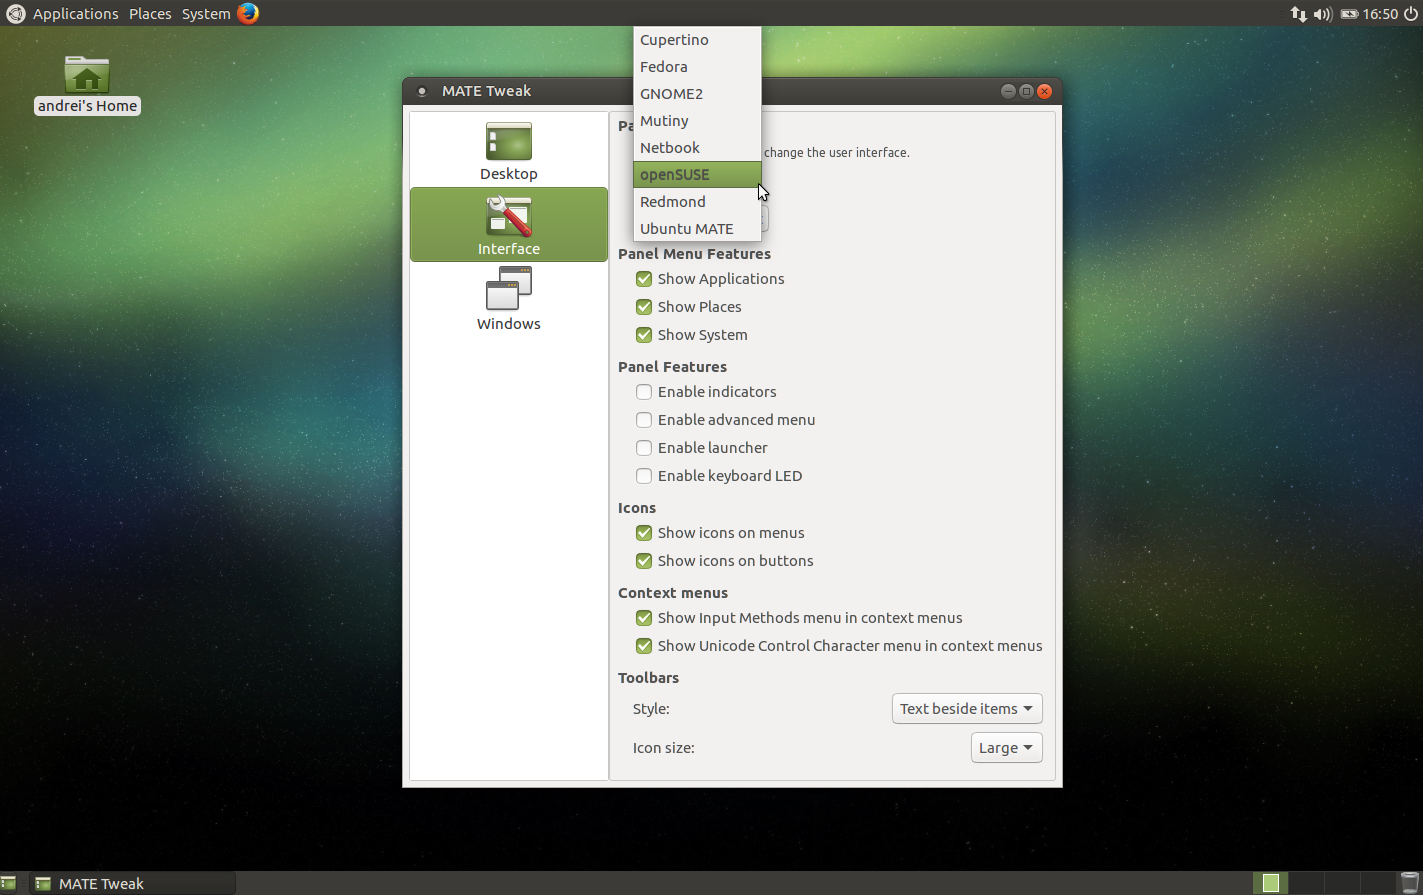Image resolution: width=1423 pixels, height=895 pixels.
Task: Click the show desktop button in the bottom panel
Action: pyautogui.click(x=9, y=883)
